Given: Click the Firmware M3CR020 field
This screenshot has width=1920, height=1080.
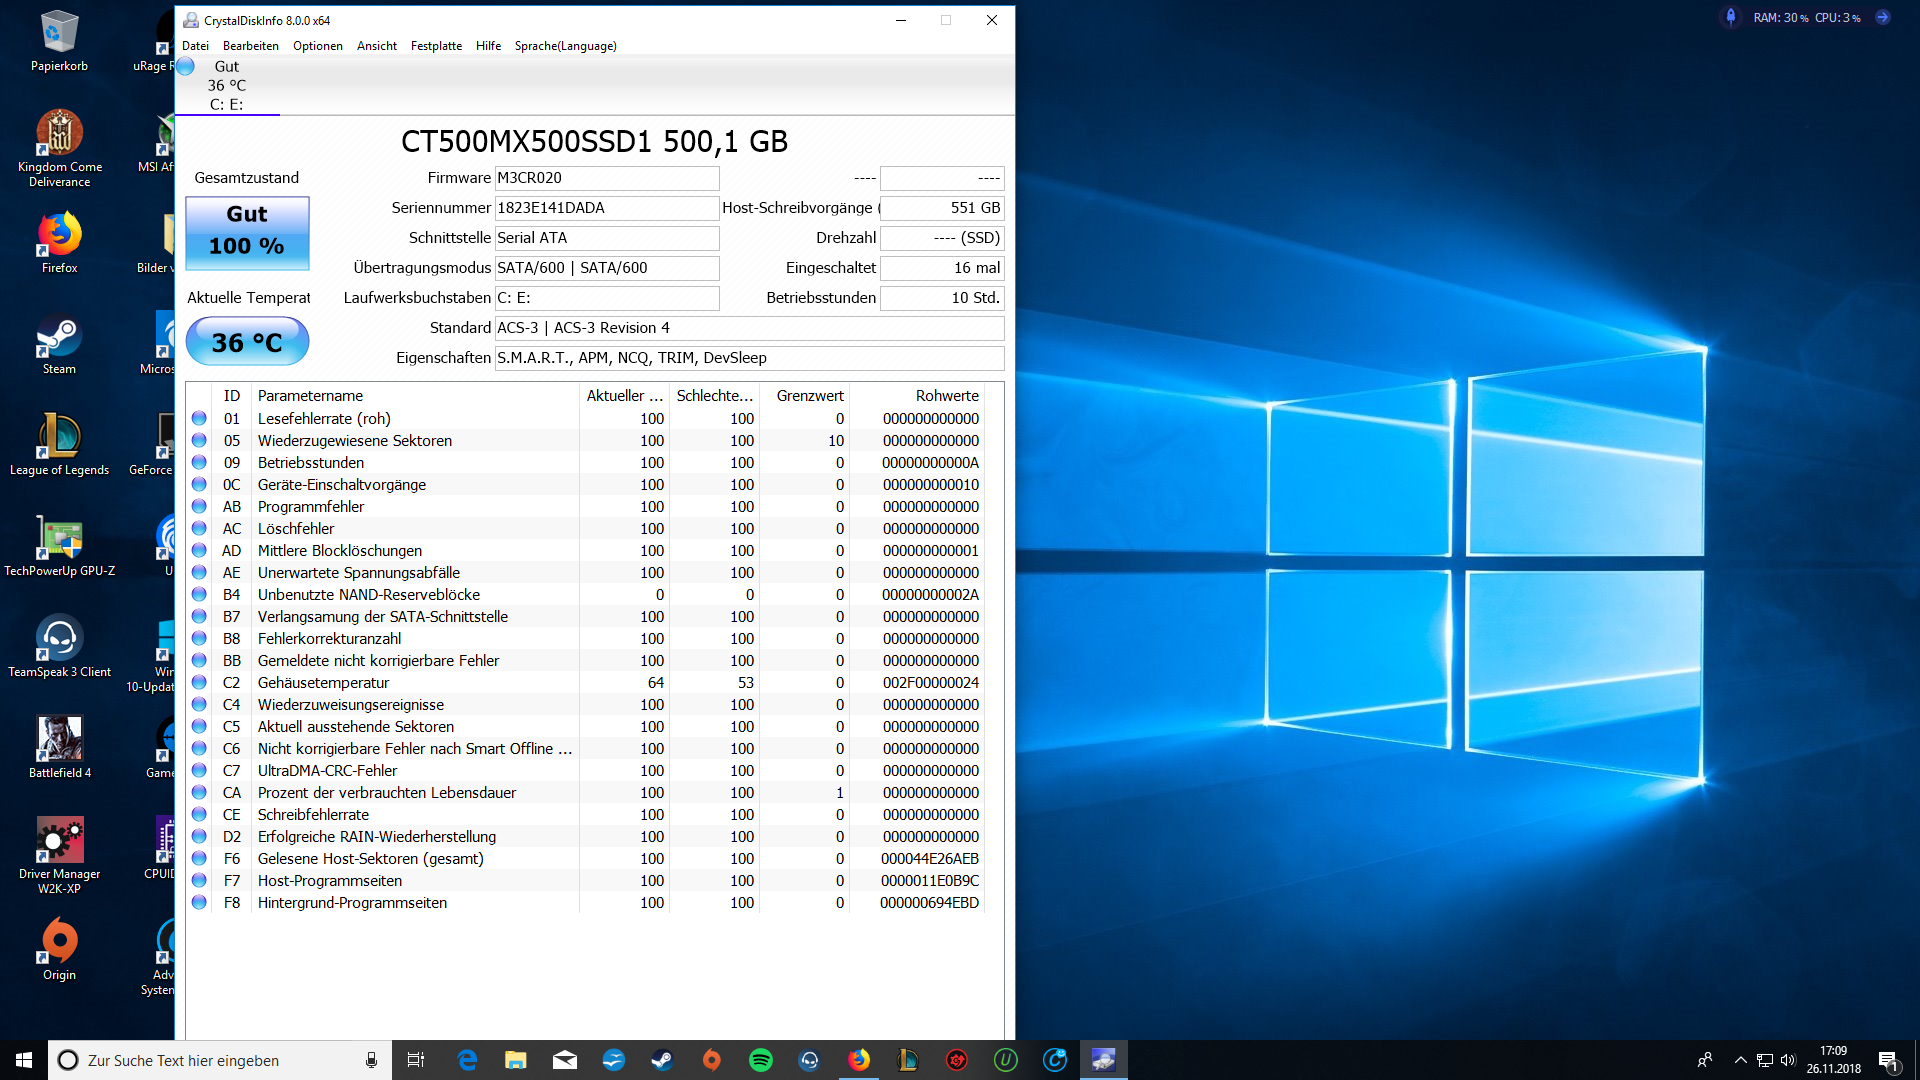Looking at the screenshot, I should coord(606,178).
